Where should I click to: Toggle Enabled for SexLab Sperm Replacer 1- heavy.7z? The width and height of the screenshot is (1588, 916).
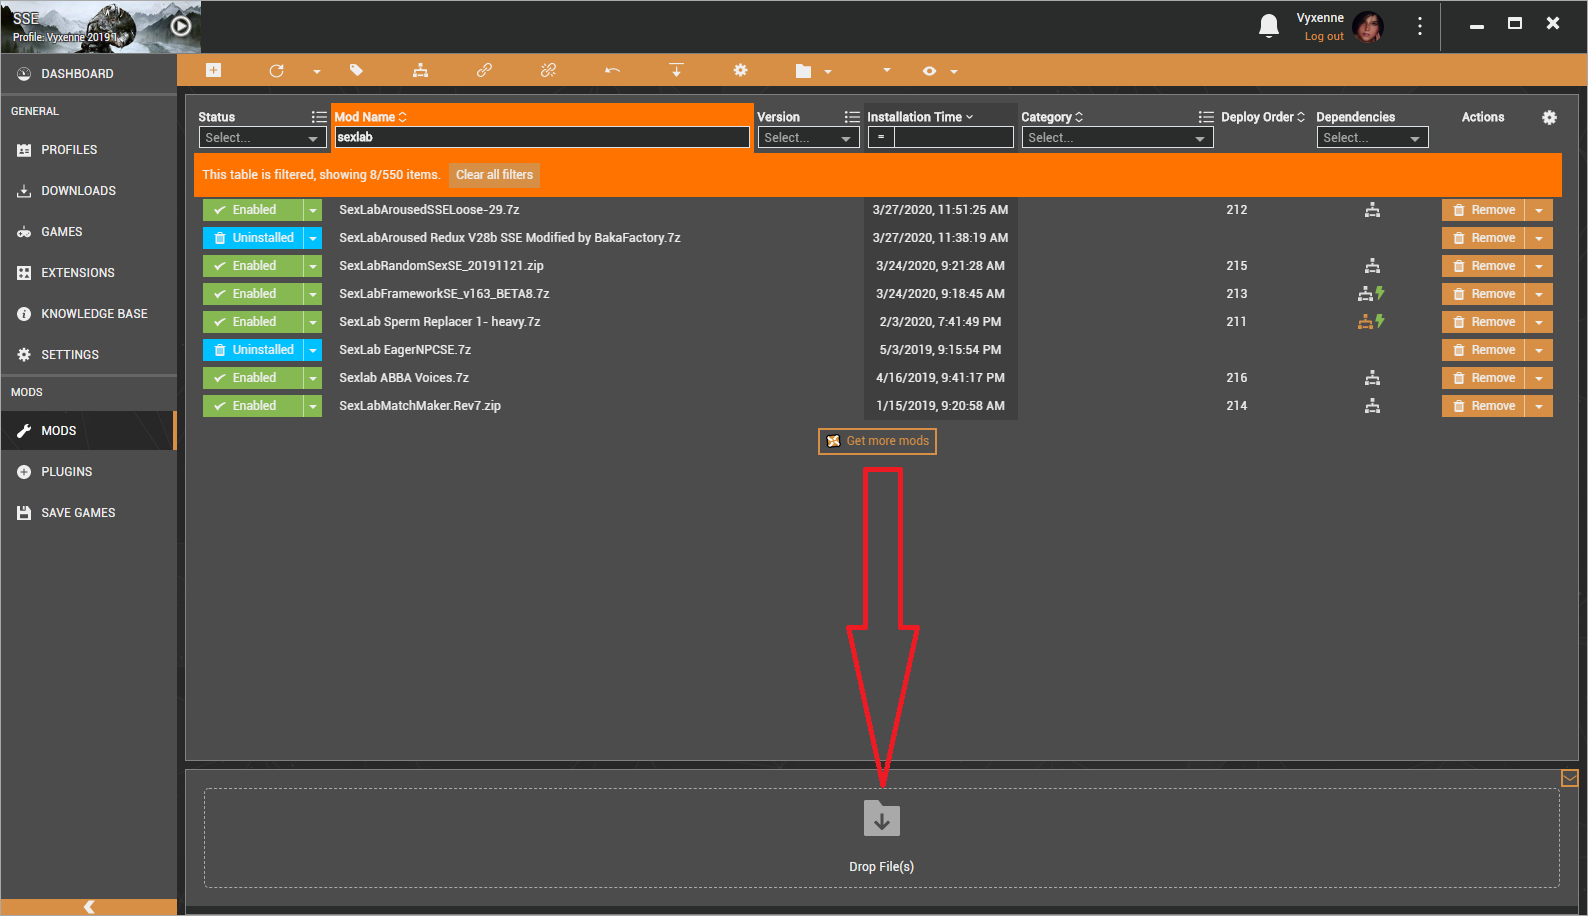pyautogui.click(x=253, y=322)
